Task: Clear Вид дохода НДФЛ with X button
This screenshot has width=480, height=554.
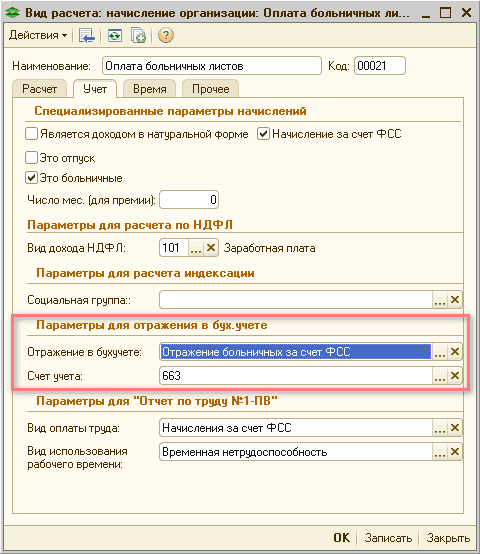Action: click(211, 248)
